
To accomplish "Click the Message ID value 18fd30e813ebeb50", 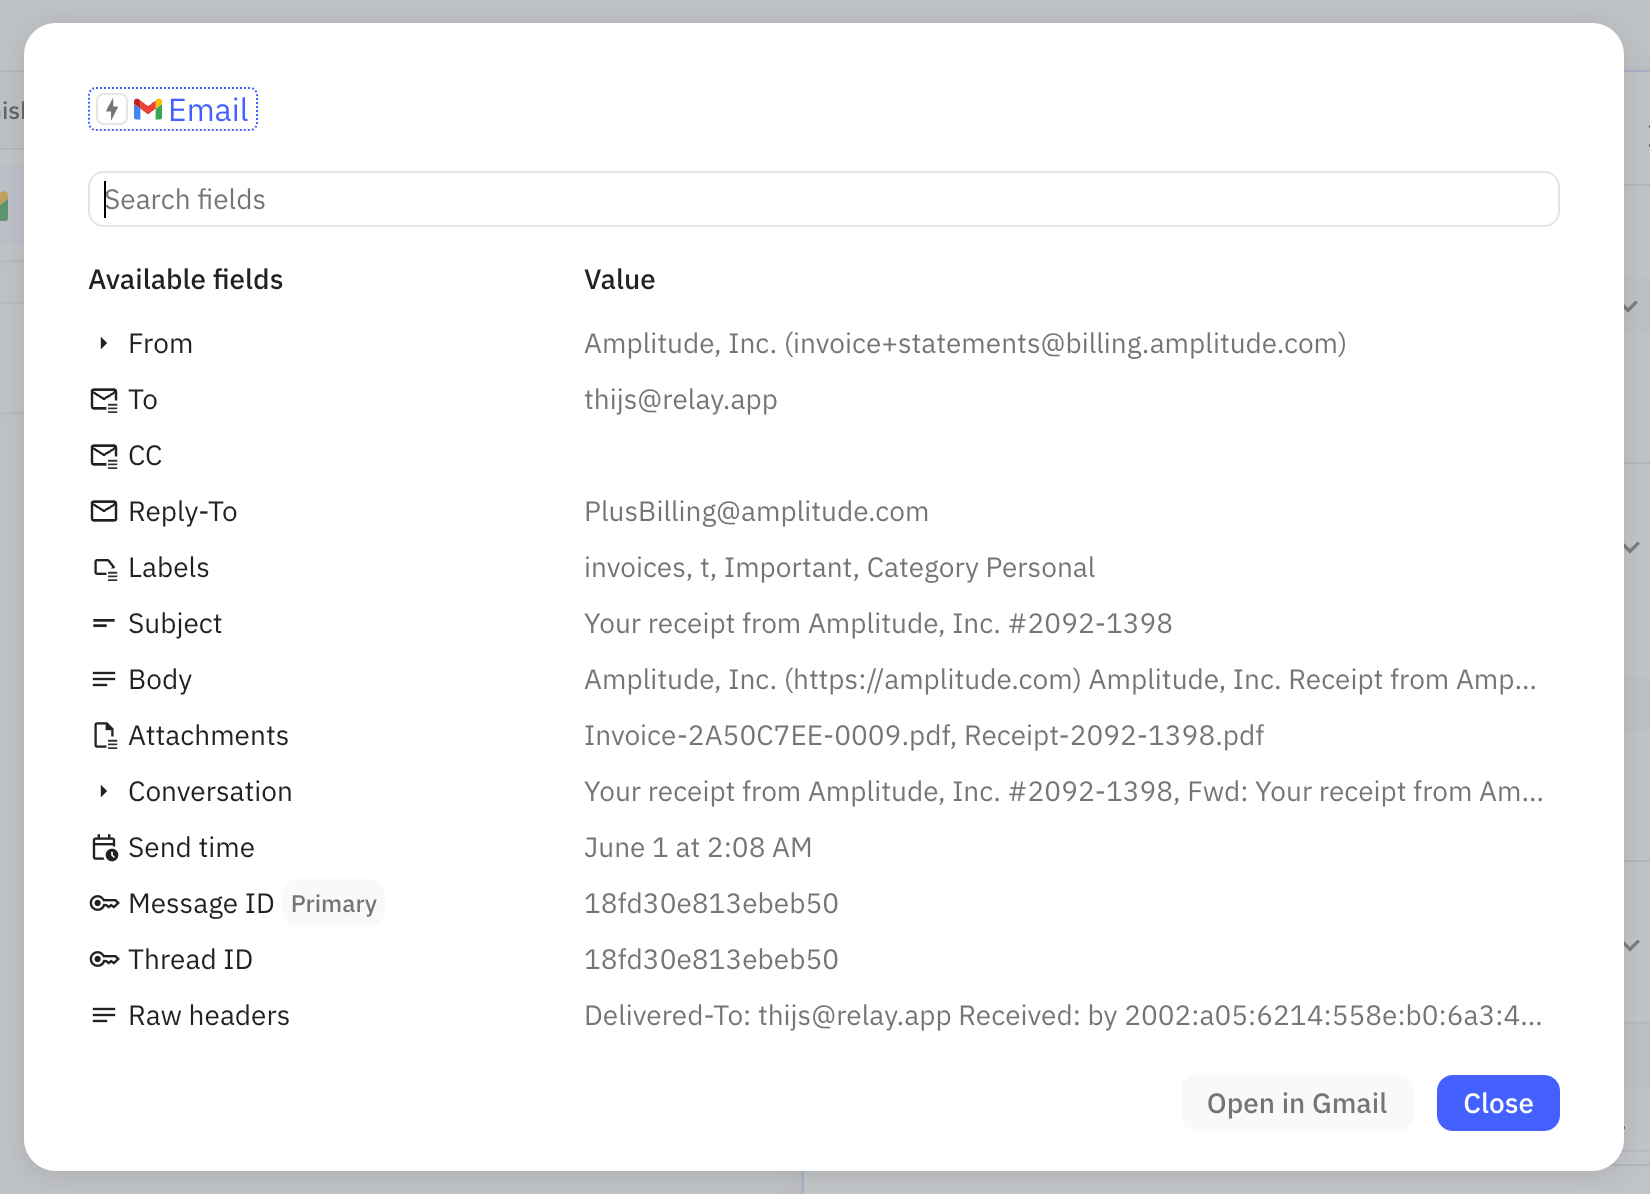I will pos(711,904).
